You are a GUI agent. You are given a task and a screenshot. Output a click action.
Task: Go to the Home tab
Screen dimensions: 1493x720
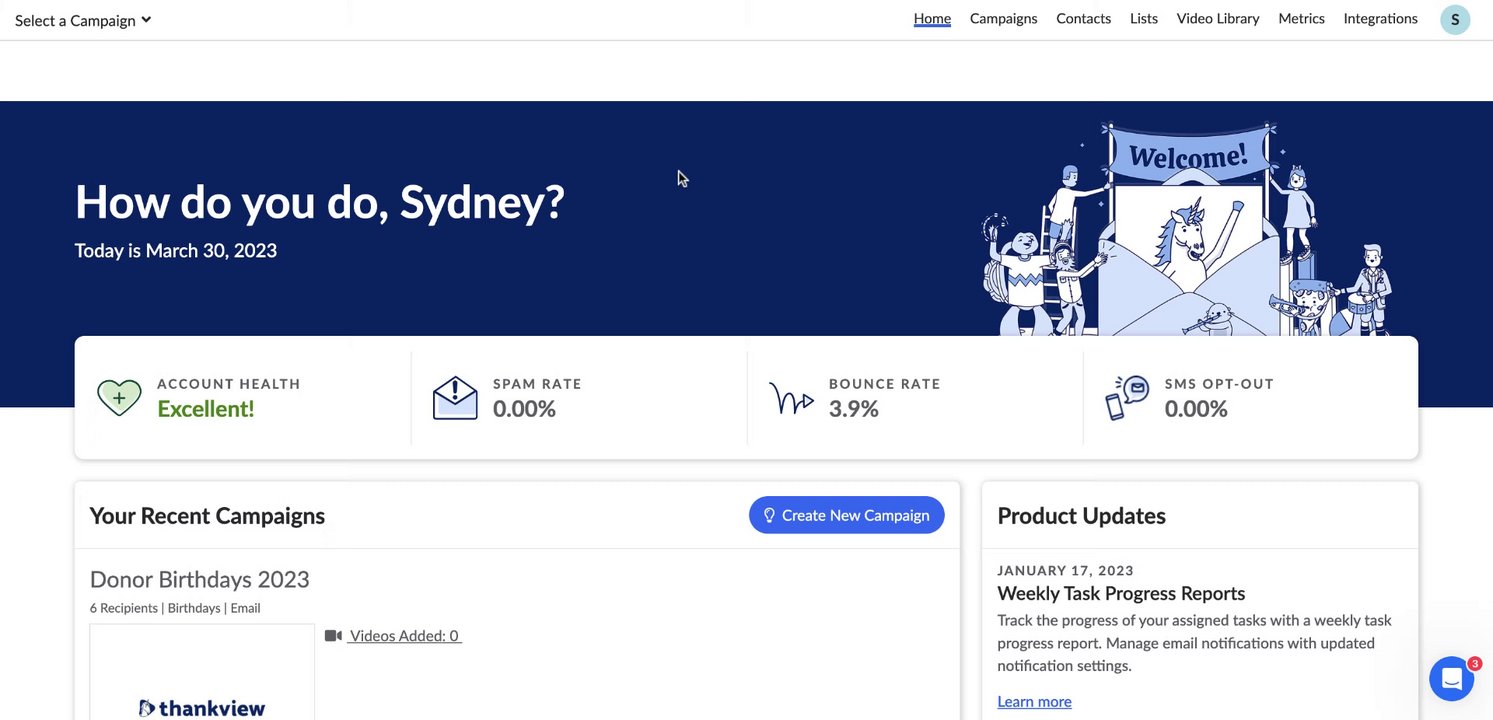click(932, 19)
